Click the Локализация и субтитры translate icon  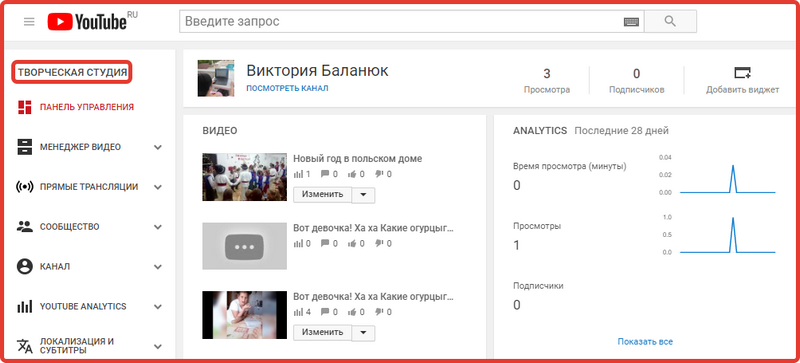coord(24,346)
